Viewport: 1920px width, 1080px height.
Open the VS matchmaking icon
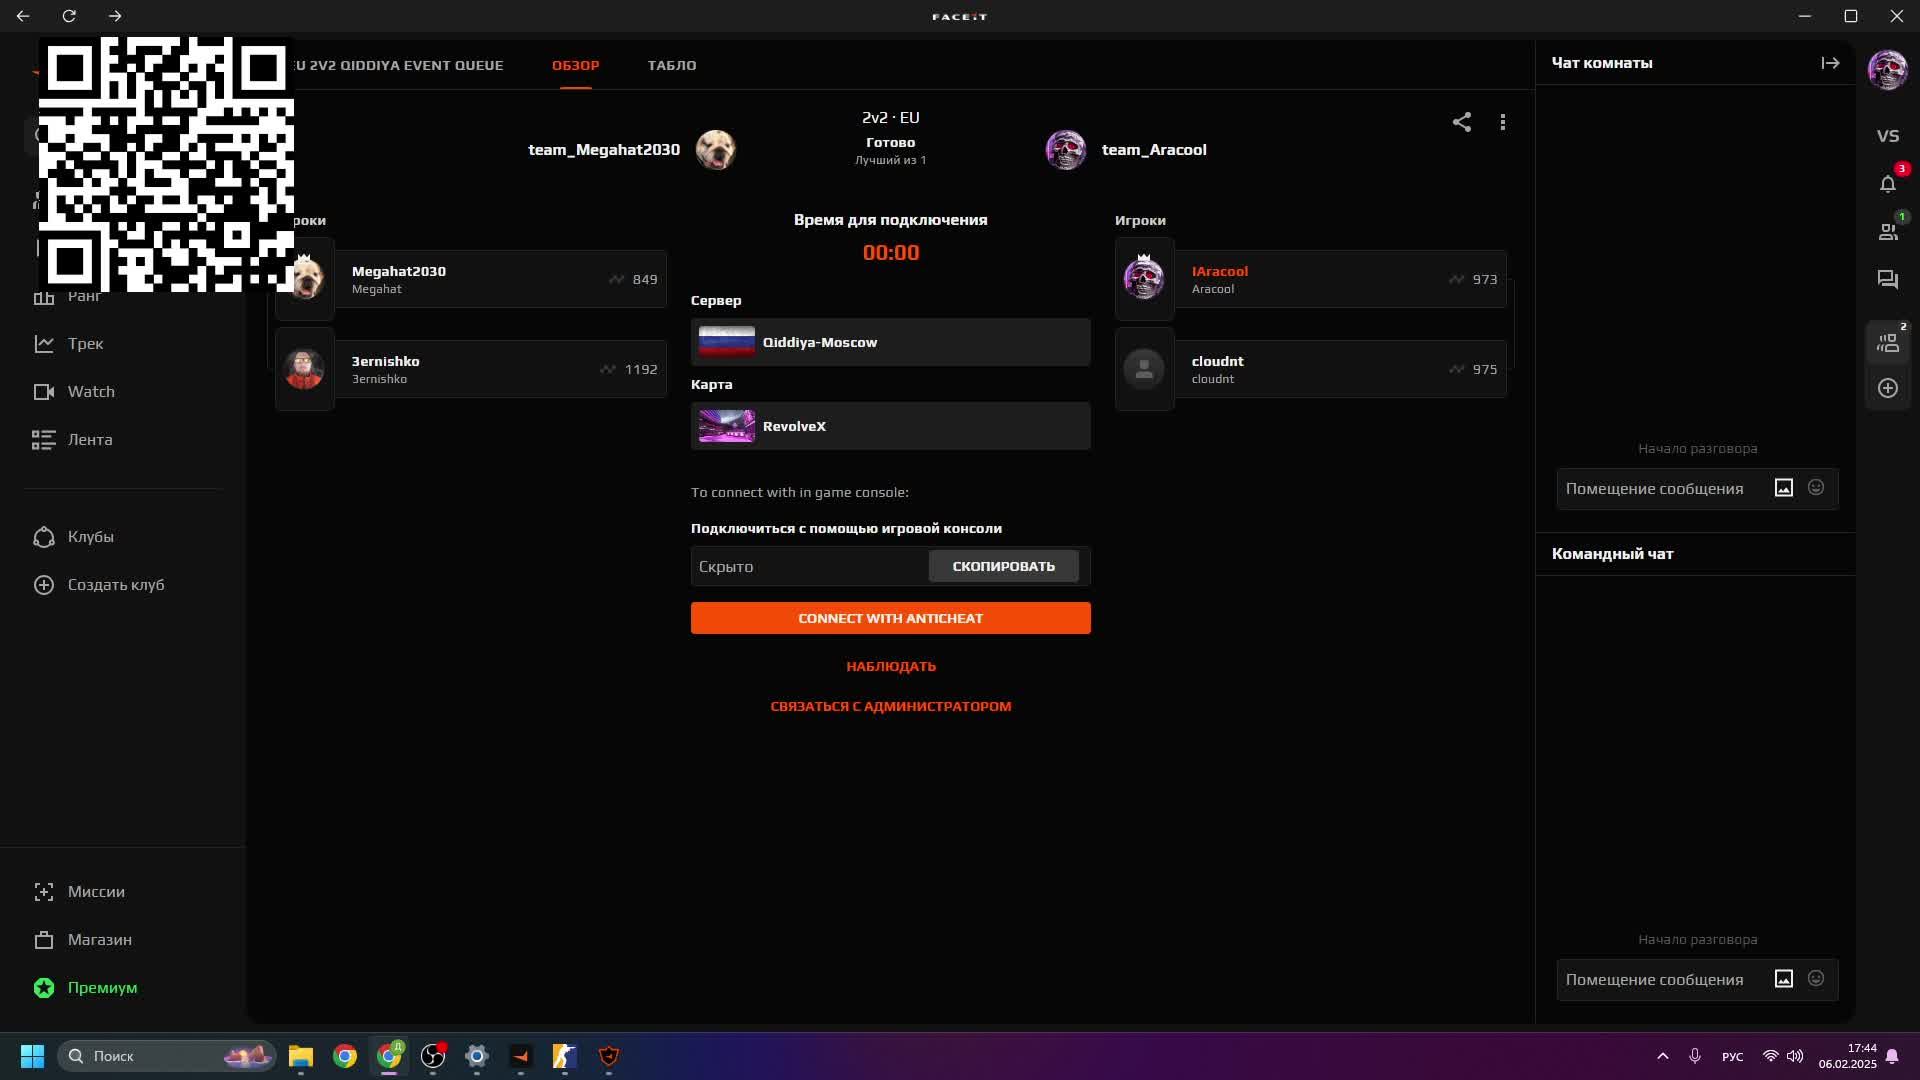click(x=1887, y=136)
